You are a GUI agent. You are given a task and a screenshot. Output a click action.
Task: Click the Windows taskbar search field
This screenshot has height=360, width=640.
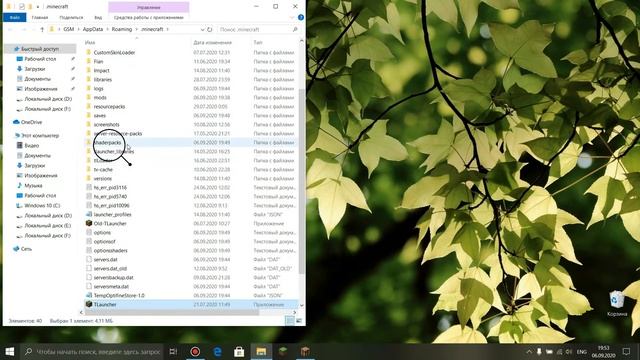point(93,351)
